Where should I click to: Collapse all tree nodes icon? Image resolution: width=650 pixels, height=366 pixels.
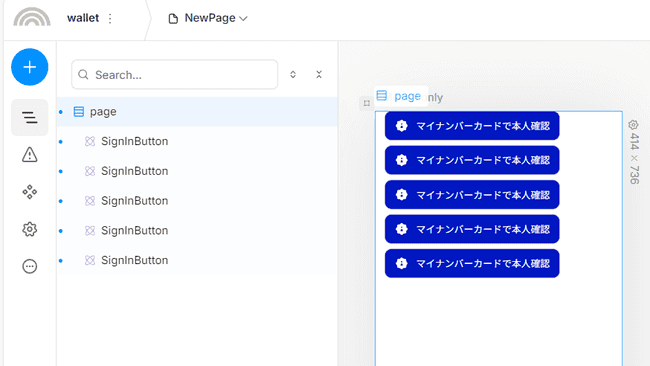click(319, 75)
